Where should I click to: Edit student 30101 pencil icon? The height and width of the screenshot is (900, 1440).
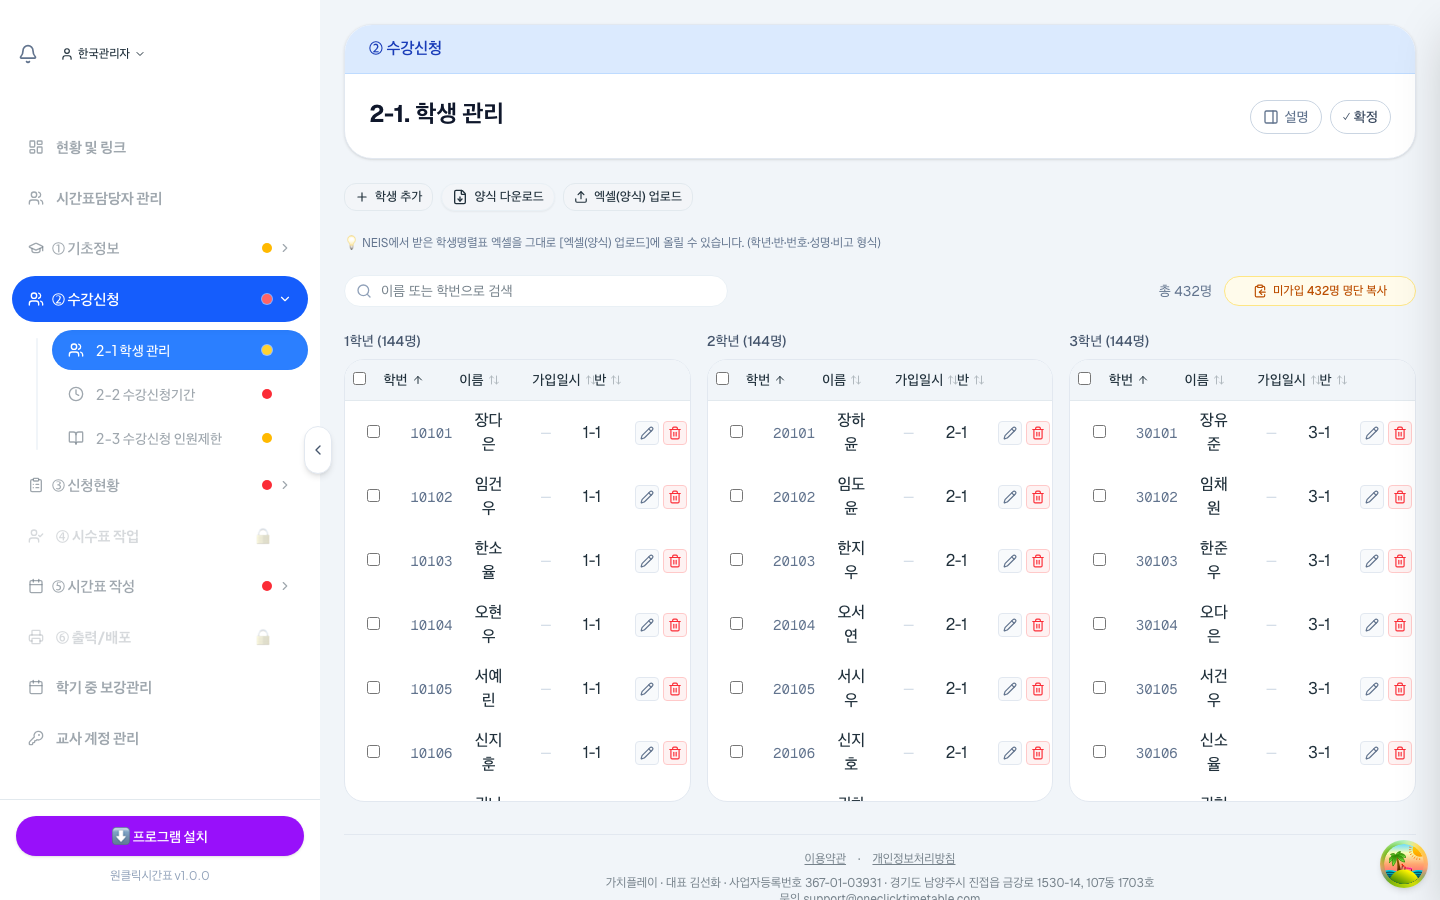(x=1372, y=433)
